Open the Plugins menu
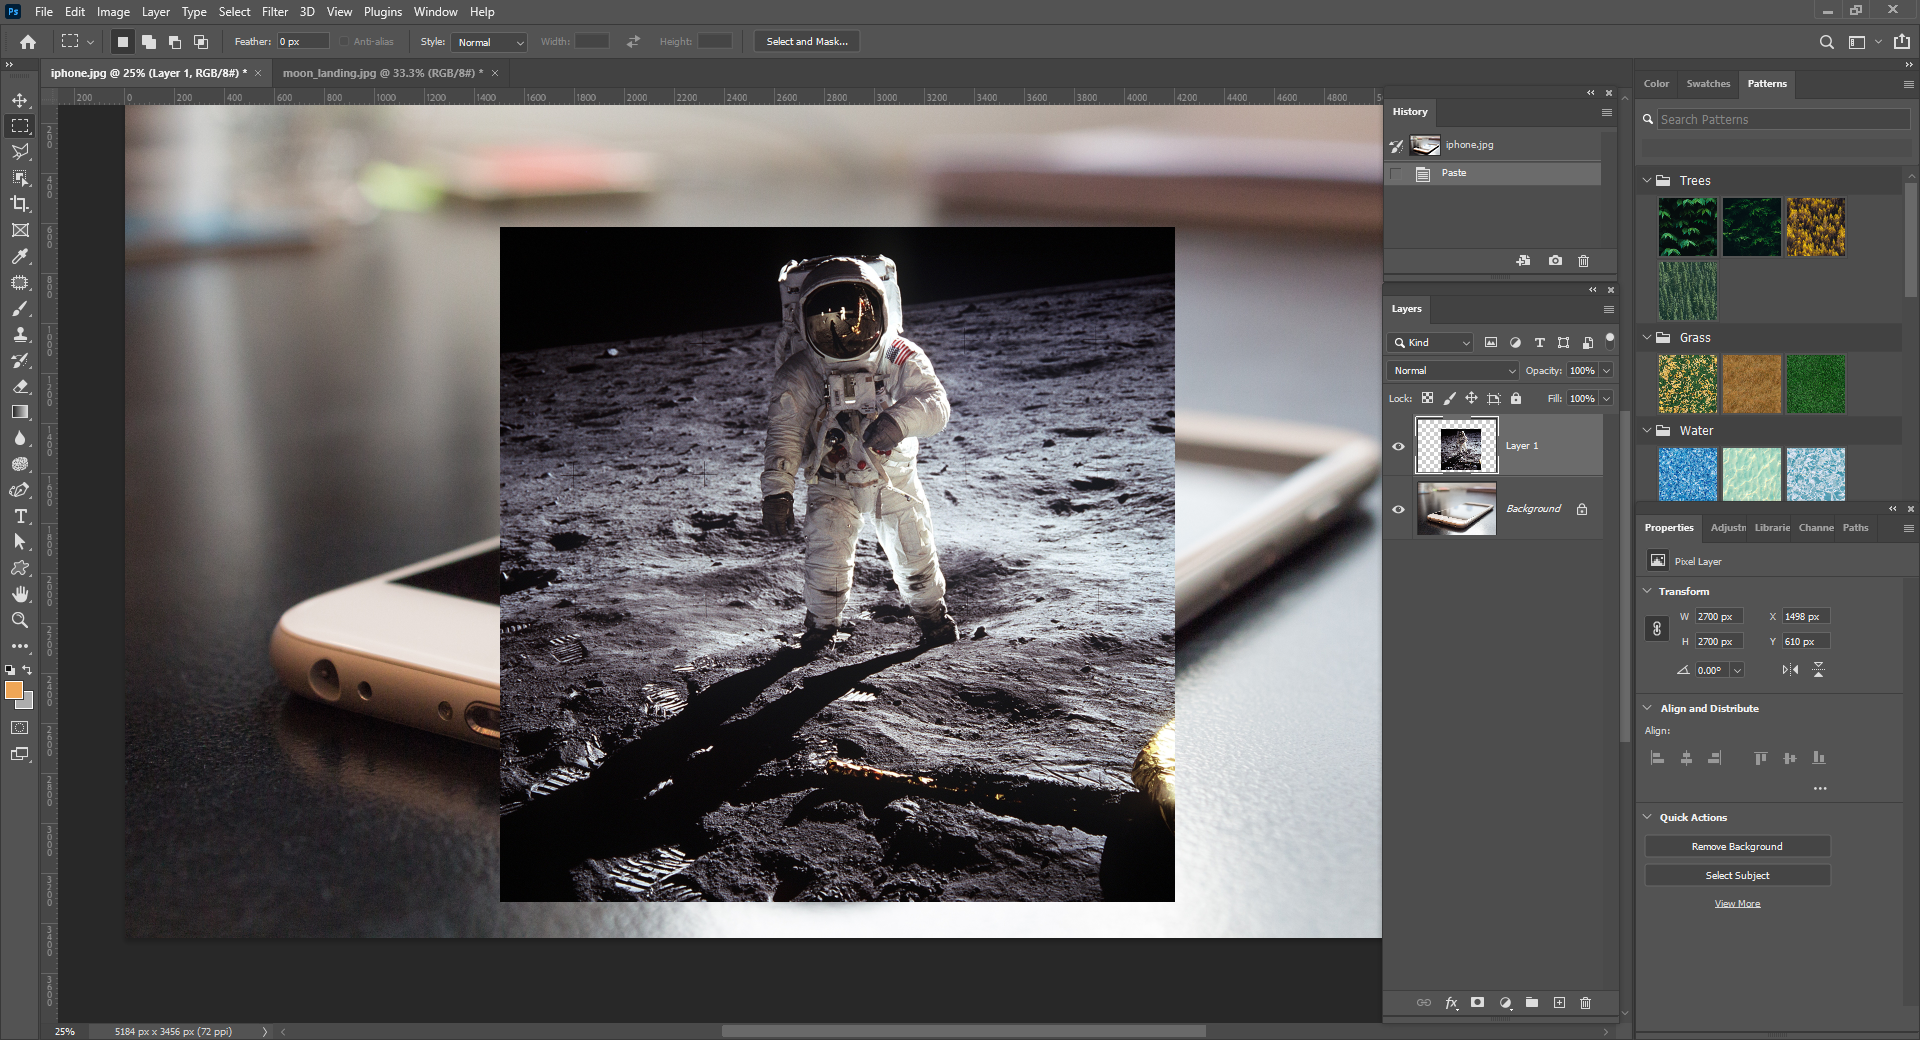Viewport: 1920px width, 1040px height. tap(382, 12)
